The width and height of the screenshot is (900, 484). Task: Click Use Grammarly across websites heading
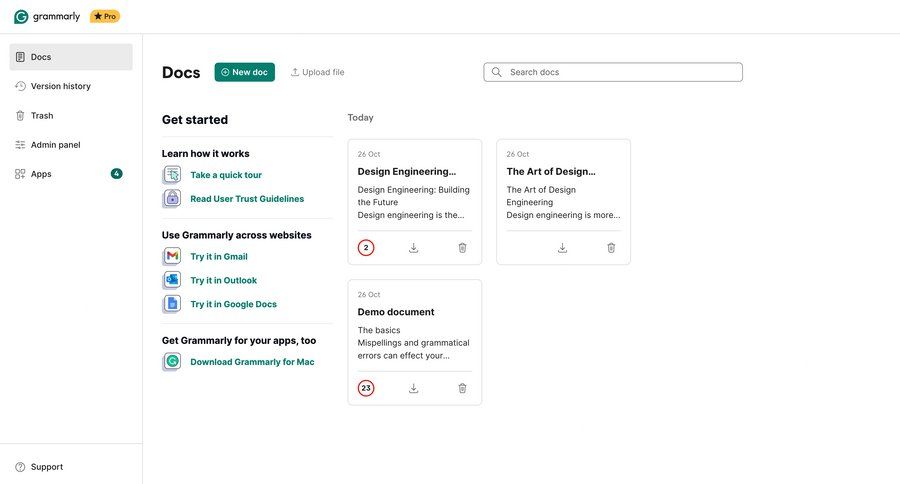[x=236, y=235]
